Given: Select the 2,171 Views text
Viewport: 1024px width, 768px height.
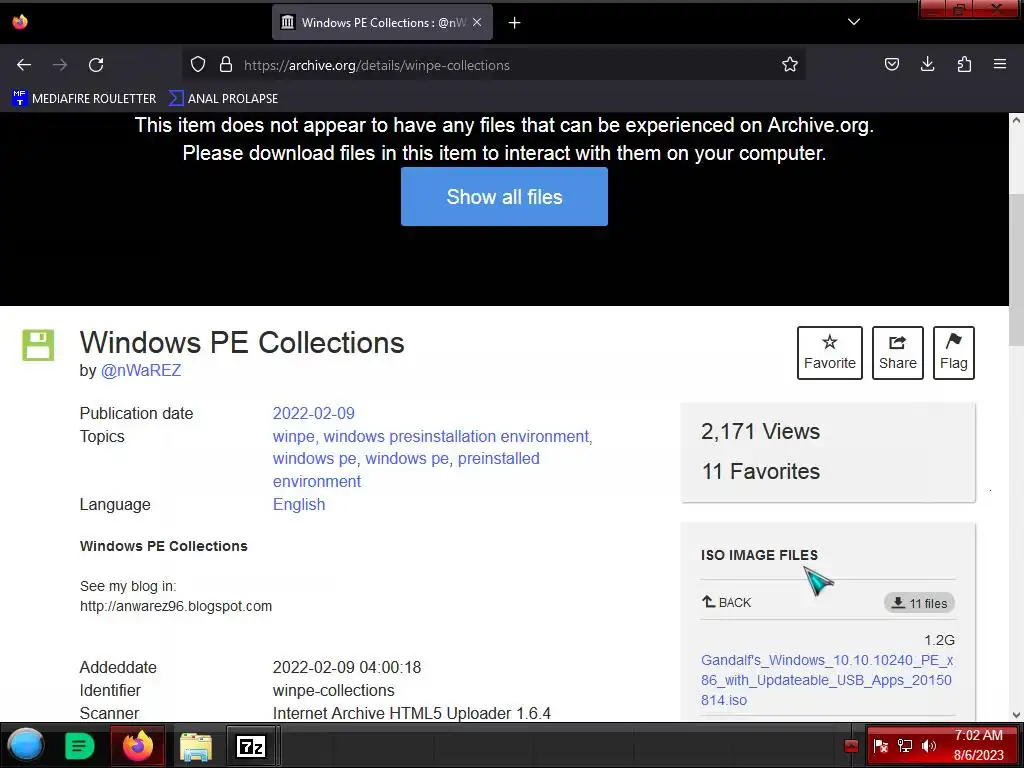Looking at the screenshot, I should (760, 431).
